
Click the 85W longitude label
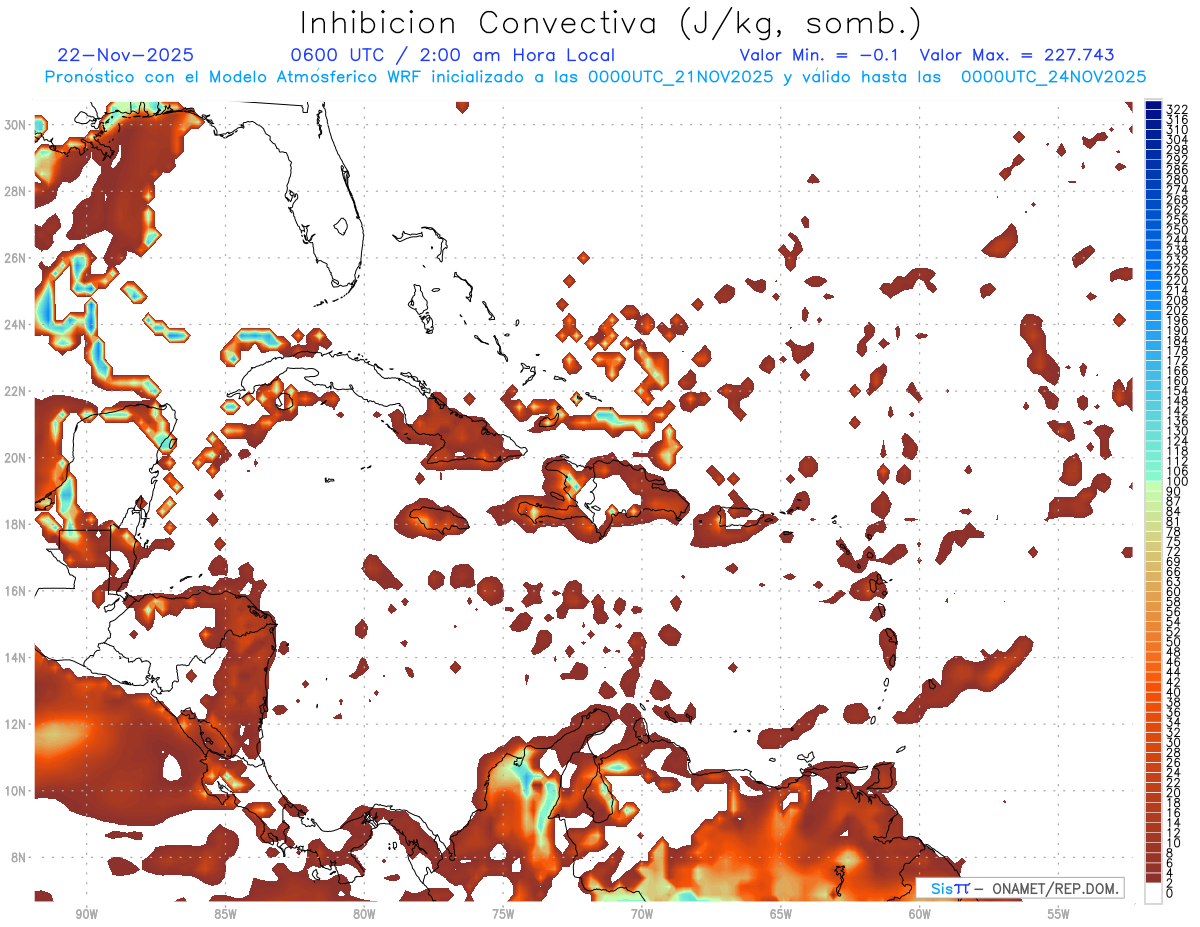coord(225,914)
